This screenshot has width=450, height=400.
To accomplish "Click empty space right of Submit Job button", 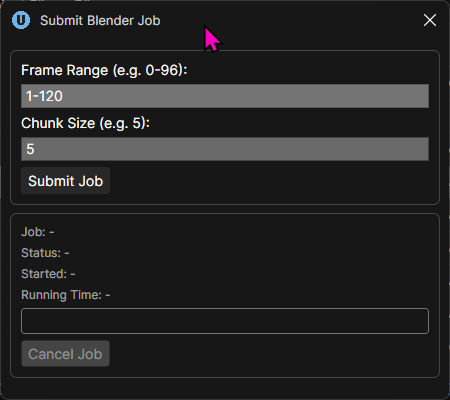I will 267,181.
